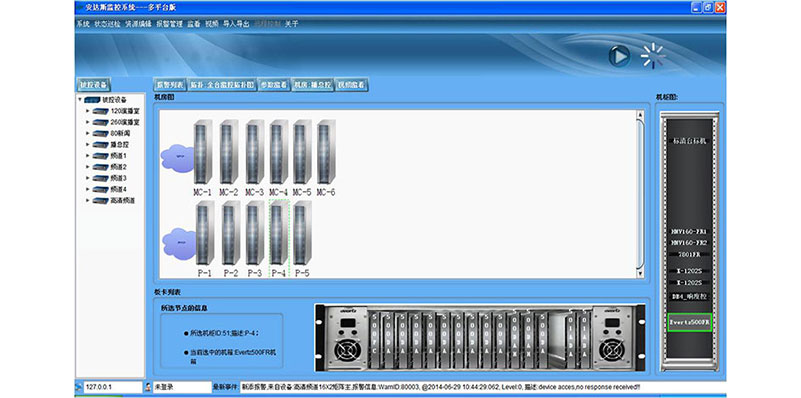Click the user icon beside 未登录
This screenshot has width=801, height=398.
(x=148, y=387)
